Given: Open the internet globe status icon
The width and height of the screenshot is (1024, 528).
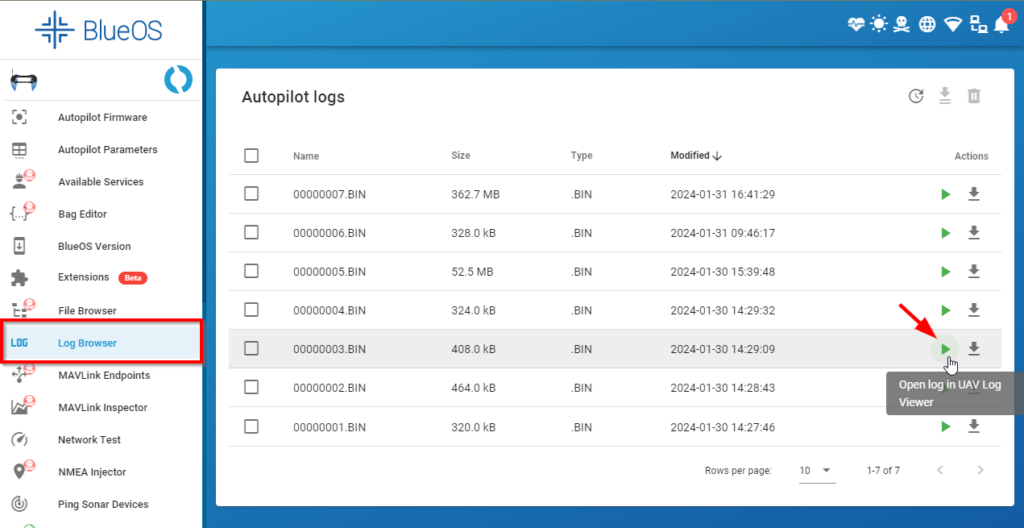Looking at the screenshot, I should pyautogui.click(x=927, y=25).
